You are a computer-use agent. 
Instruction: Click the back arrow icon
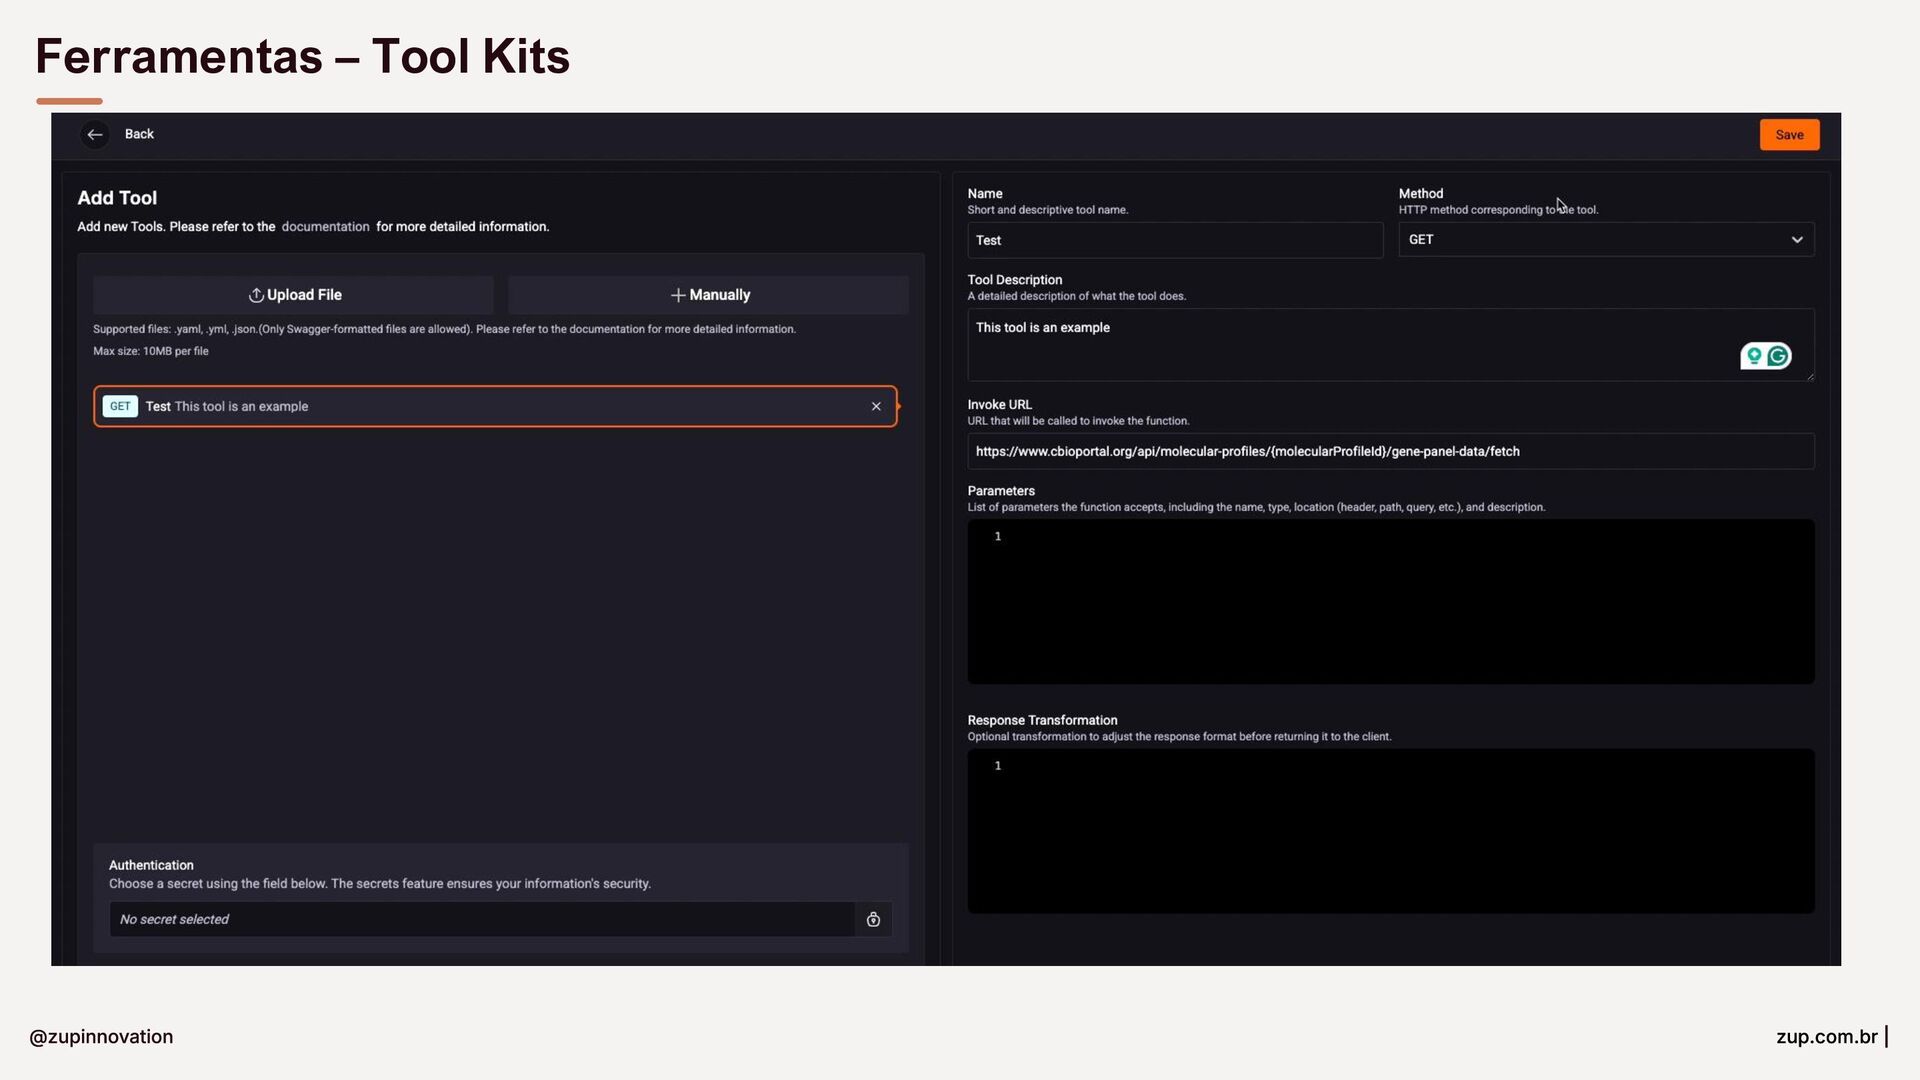pyautogui.click(x=95, y=135)
